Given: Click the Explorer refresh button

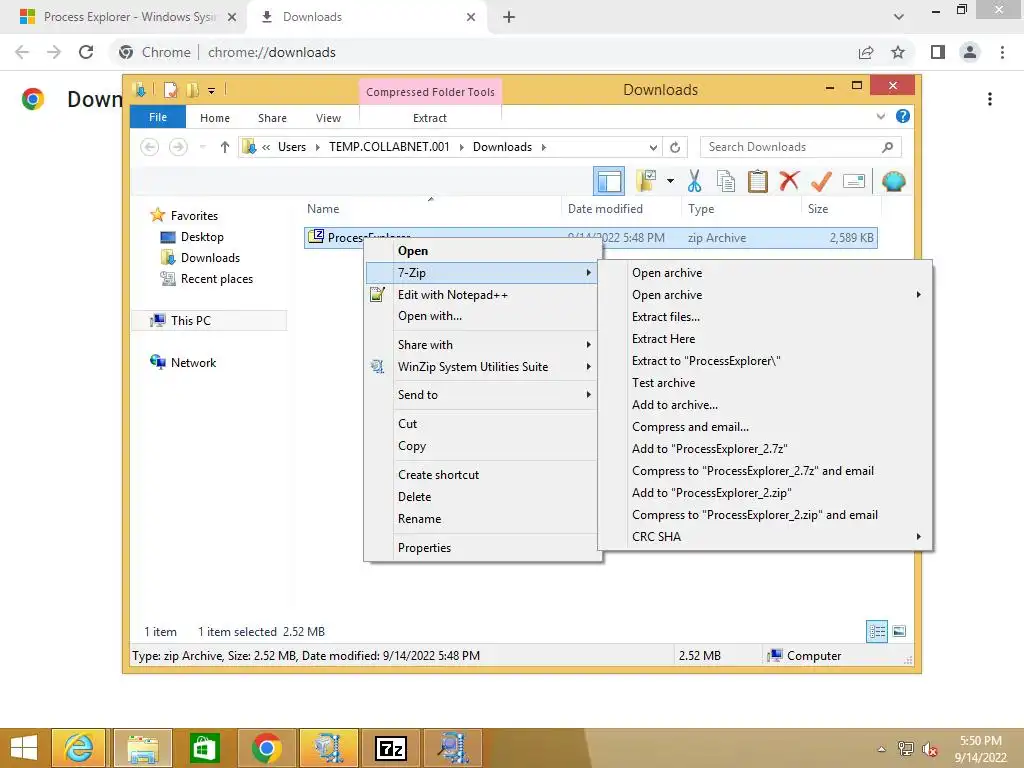Looking at the screenshot, I should pos(675,147).
